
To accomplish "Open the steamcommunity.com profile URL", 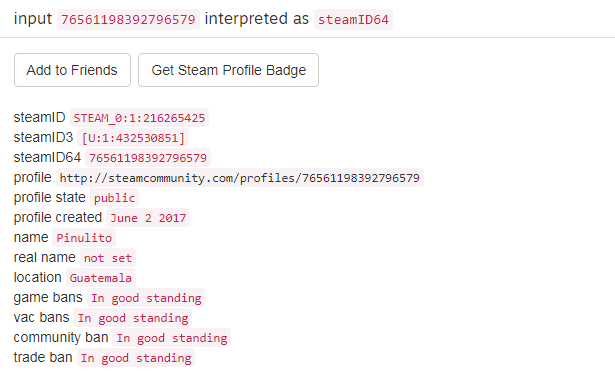I will tap(240, 178).
